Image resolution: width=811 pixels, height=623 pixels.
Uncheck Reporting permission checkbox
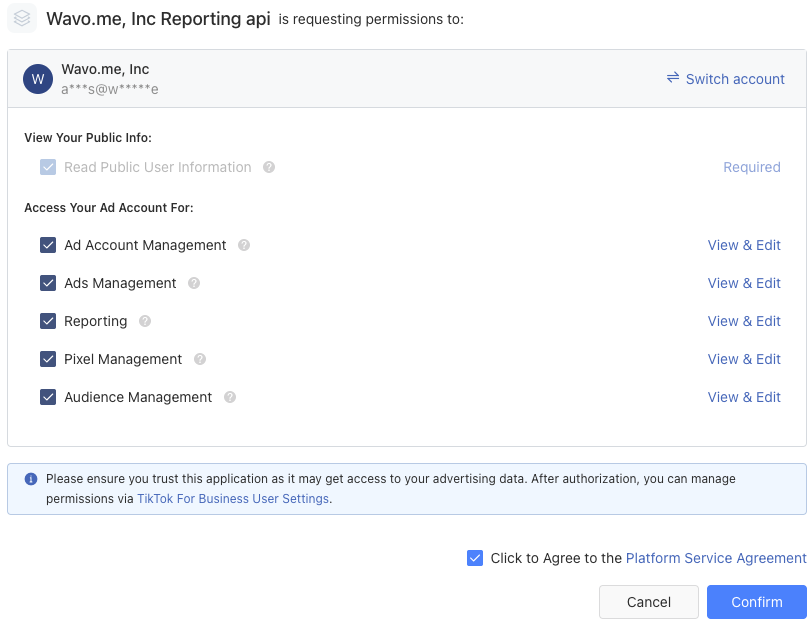click(x=48, y=321)
